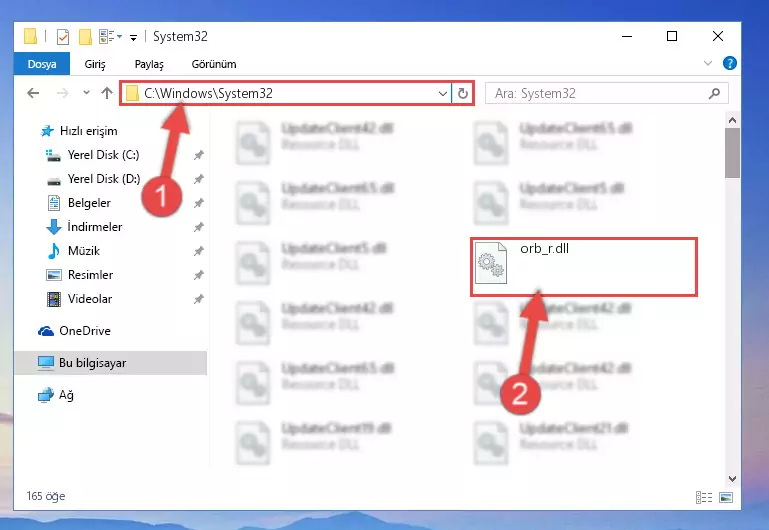The width and height of the screenshot is (769, 530).
Task: Click the pin icon next to Belgeler
Action: pos(199,203)
